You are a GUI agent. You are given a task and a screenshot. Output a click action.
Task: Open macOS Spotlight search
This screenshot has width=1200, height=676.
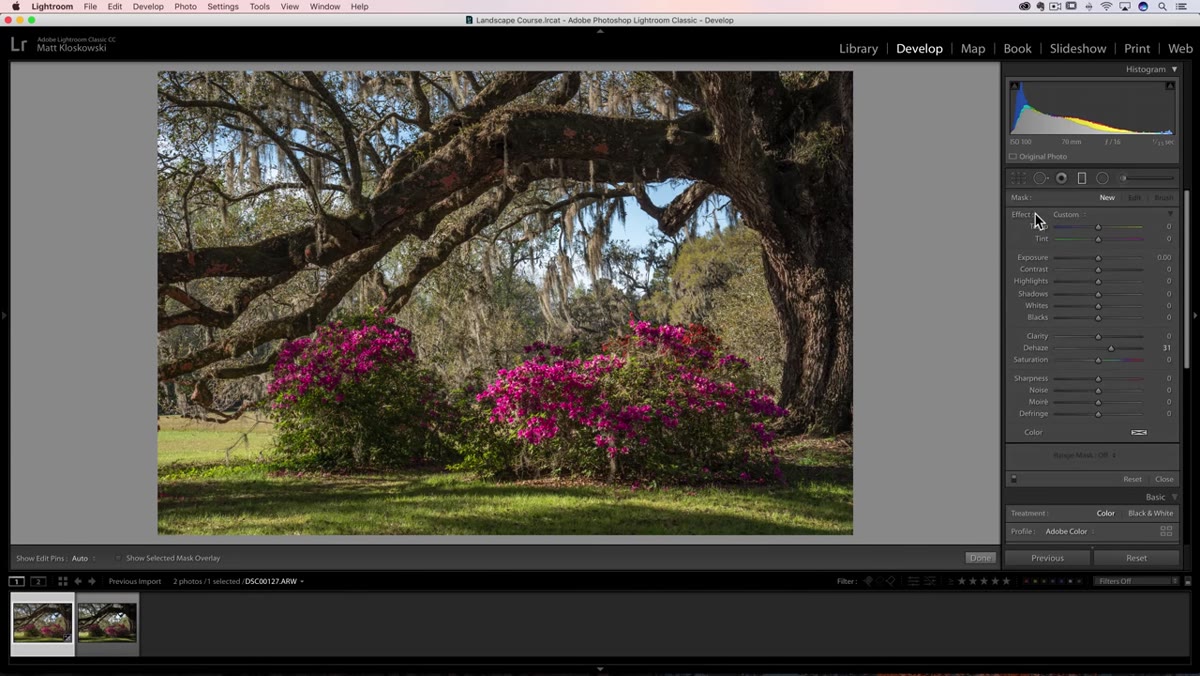(x=1163, y=6)
